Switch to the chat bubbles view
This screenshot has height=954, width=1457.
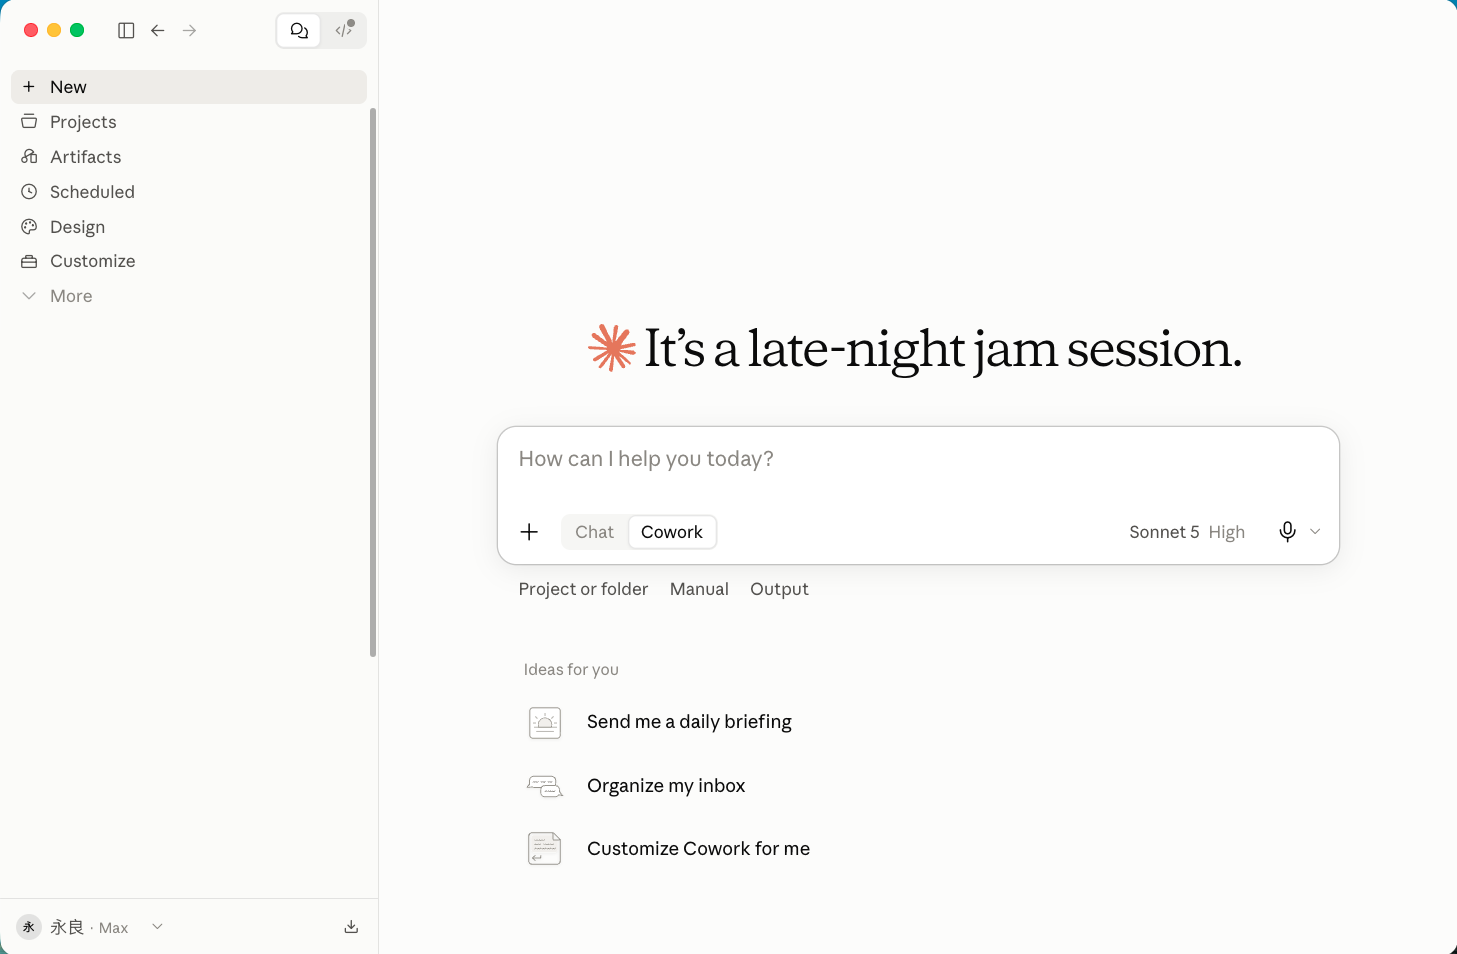coord(299,30)
